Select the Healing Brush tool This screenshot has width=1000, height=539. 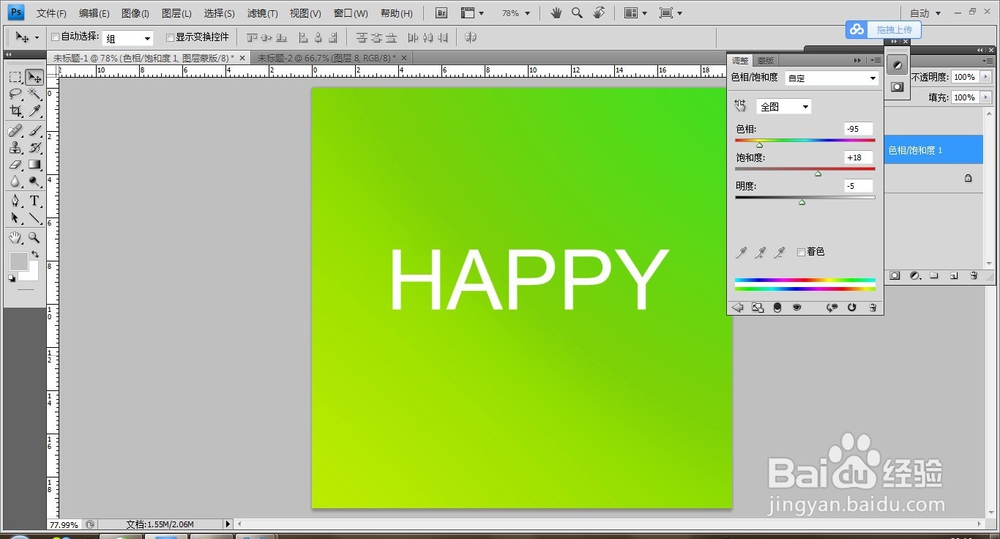[x=15, y=131]
